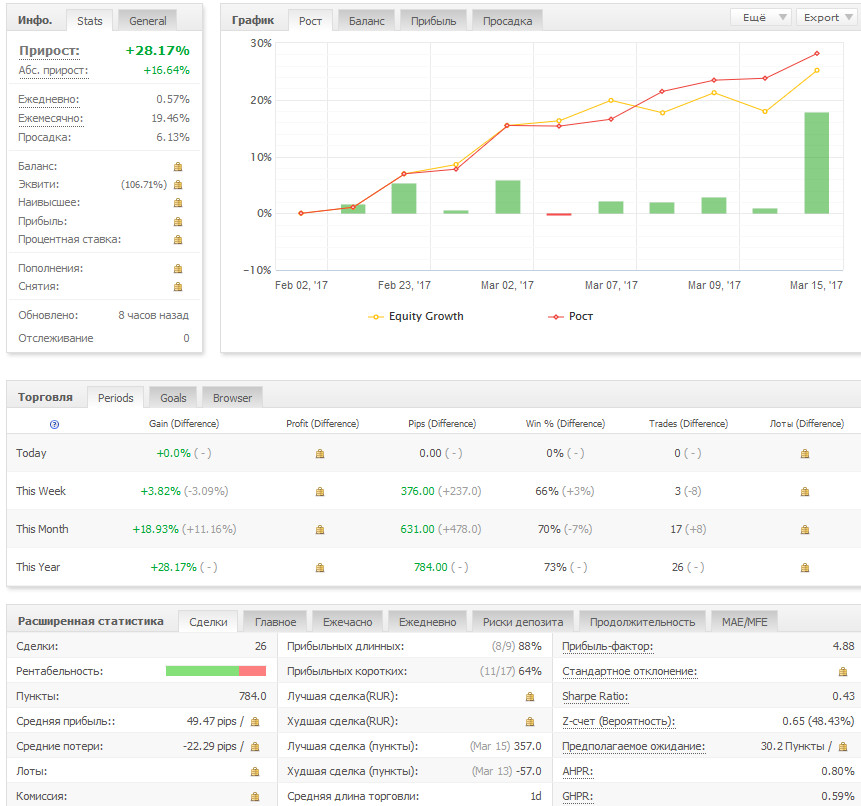Open the Ещё dropdown menu
The height and width of the screenshot is (806, 861).
[761, 17]
